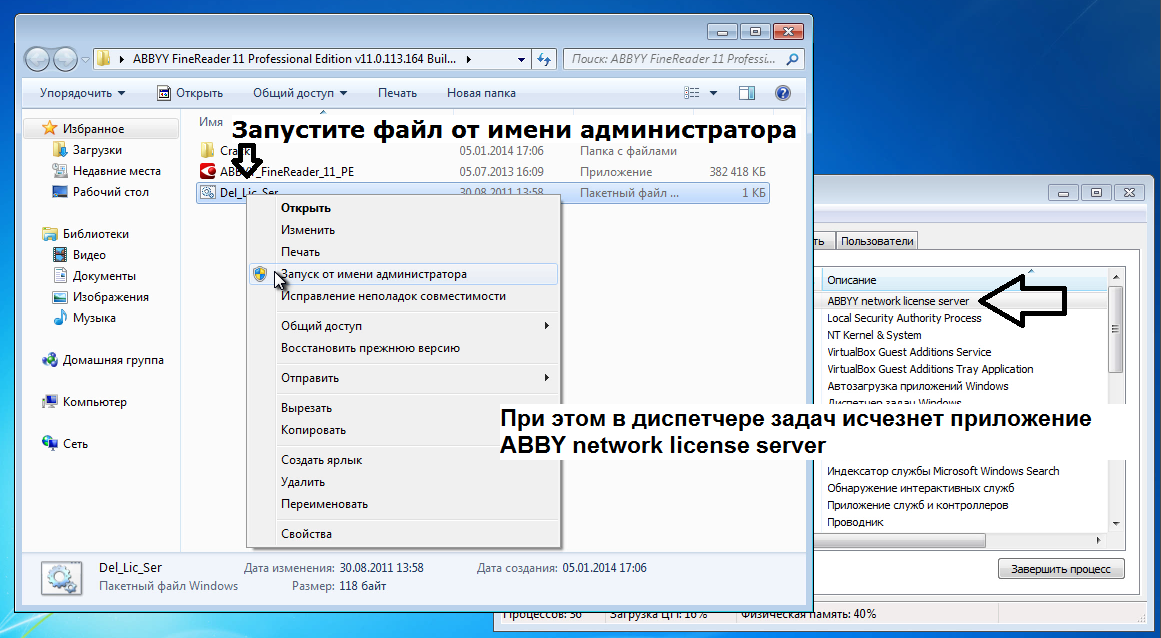Open the Музыка library
1161x638 pixels.
coord(94,318)
